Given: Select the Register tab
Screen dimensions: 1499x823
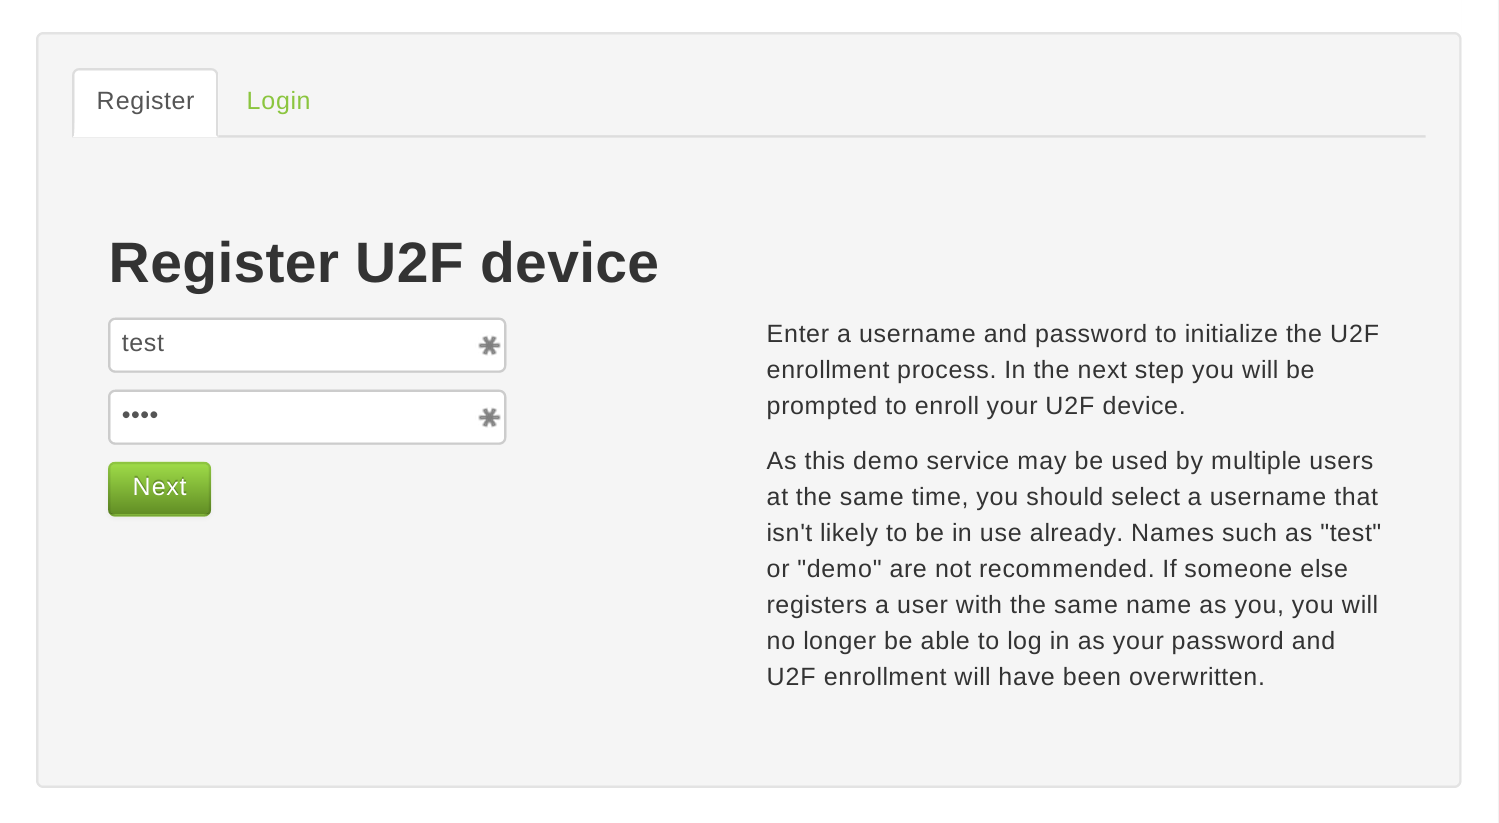Looking at the screenshot, I should 145,102.
